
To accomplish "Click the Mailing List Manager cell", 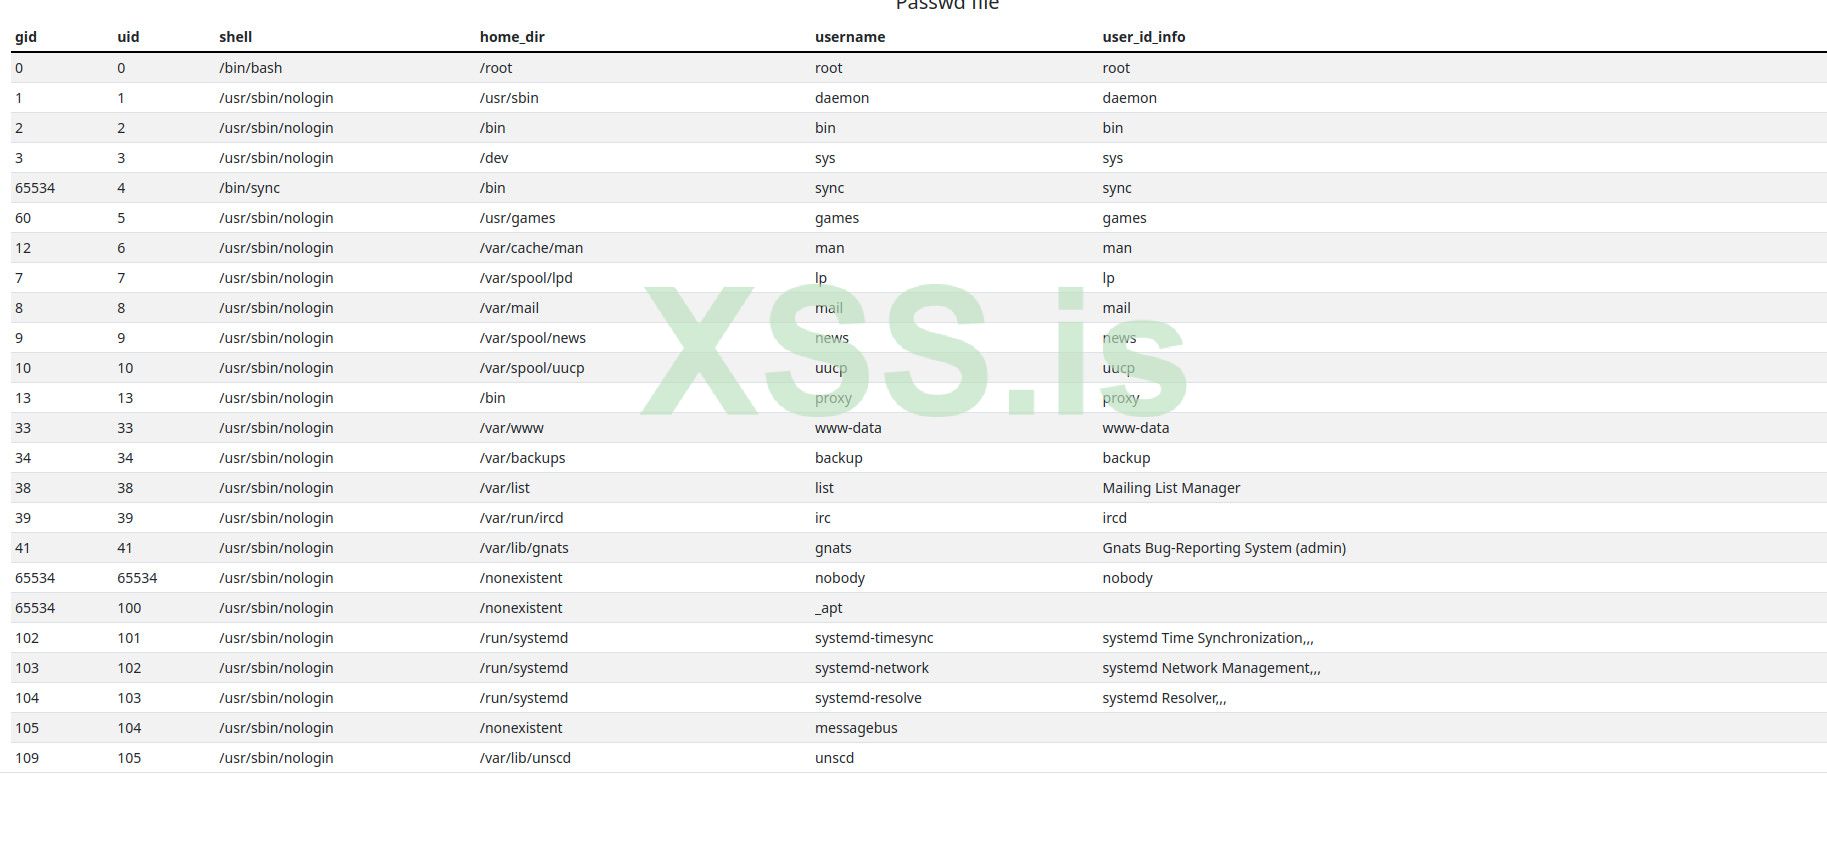I will (x=1171, y=488).
